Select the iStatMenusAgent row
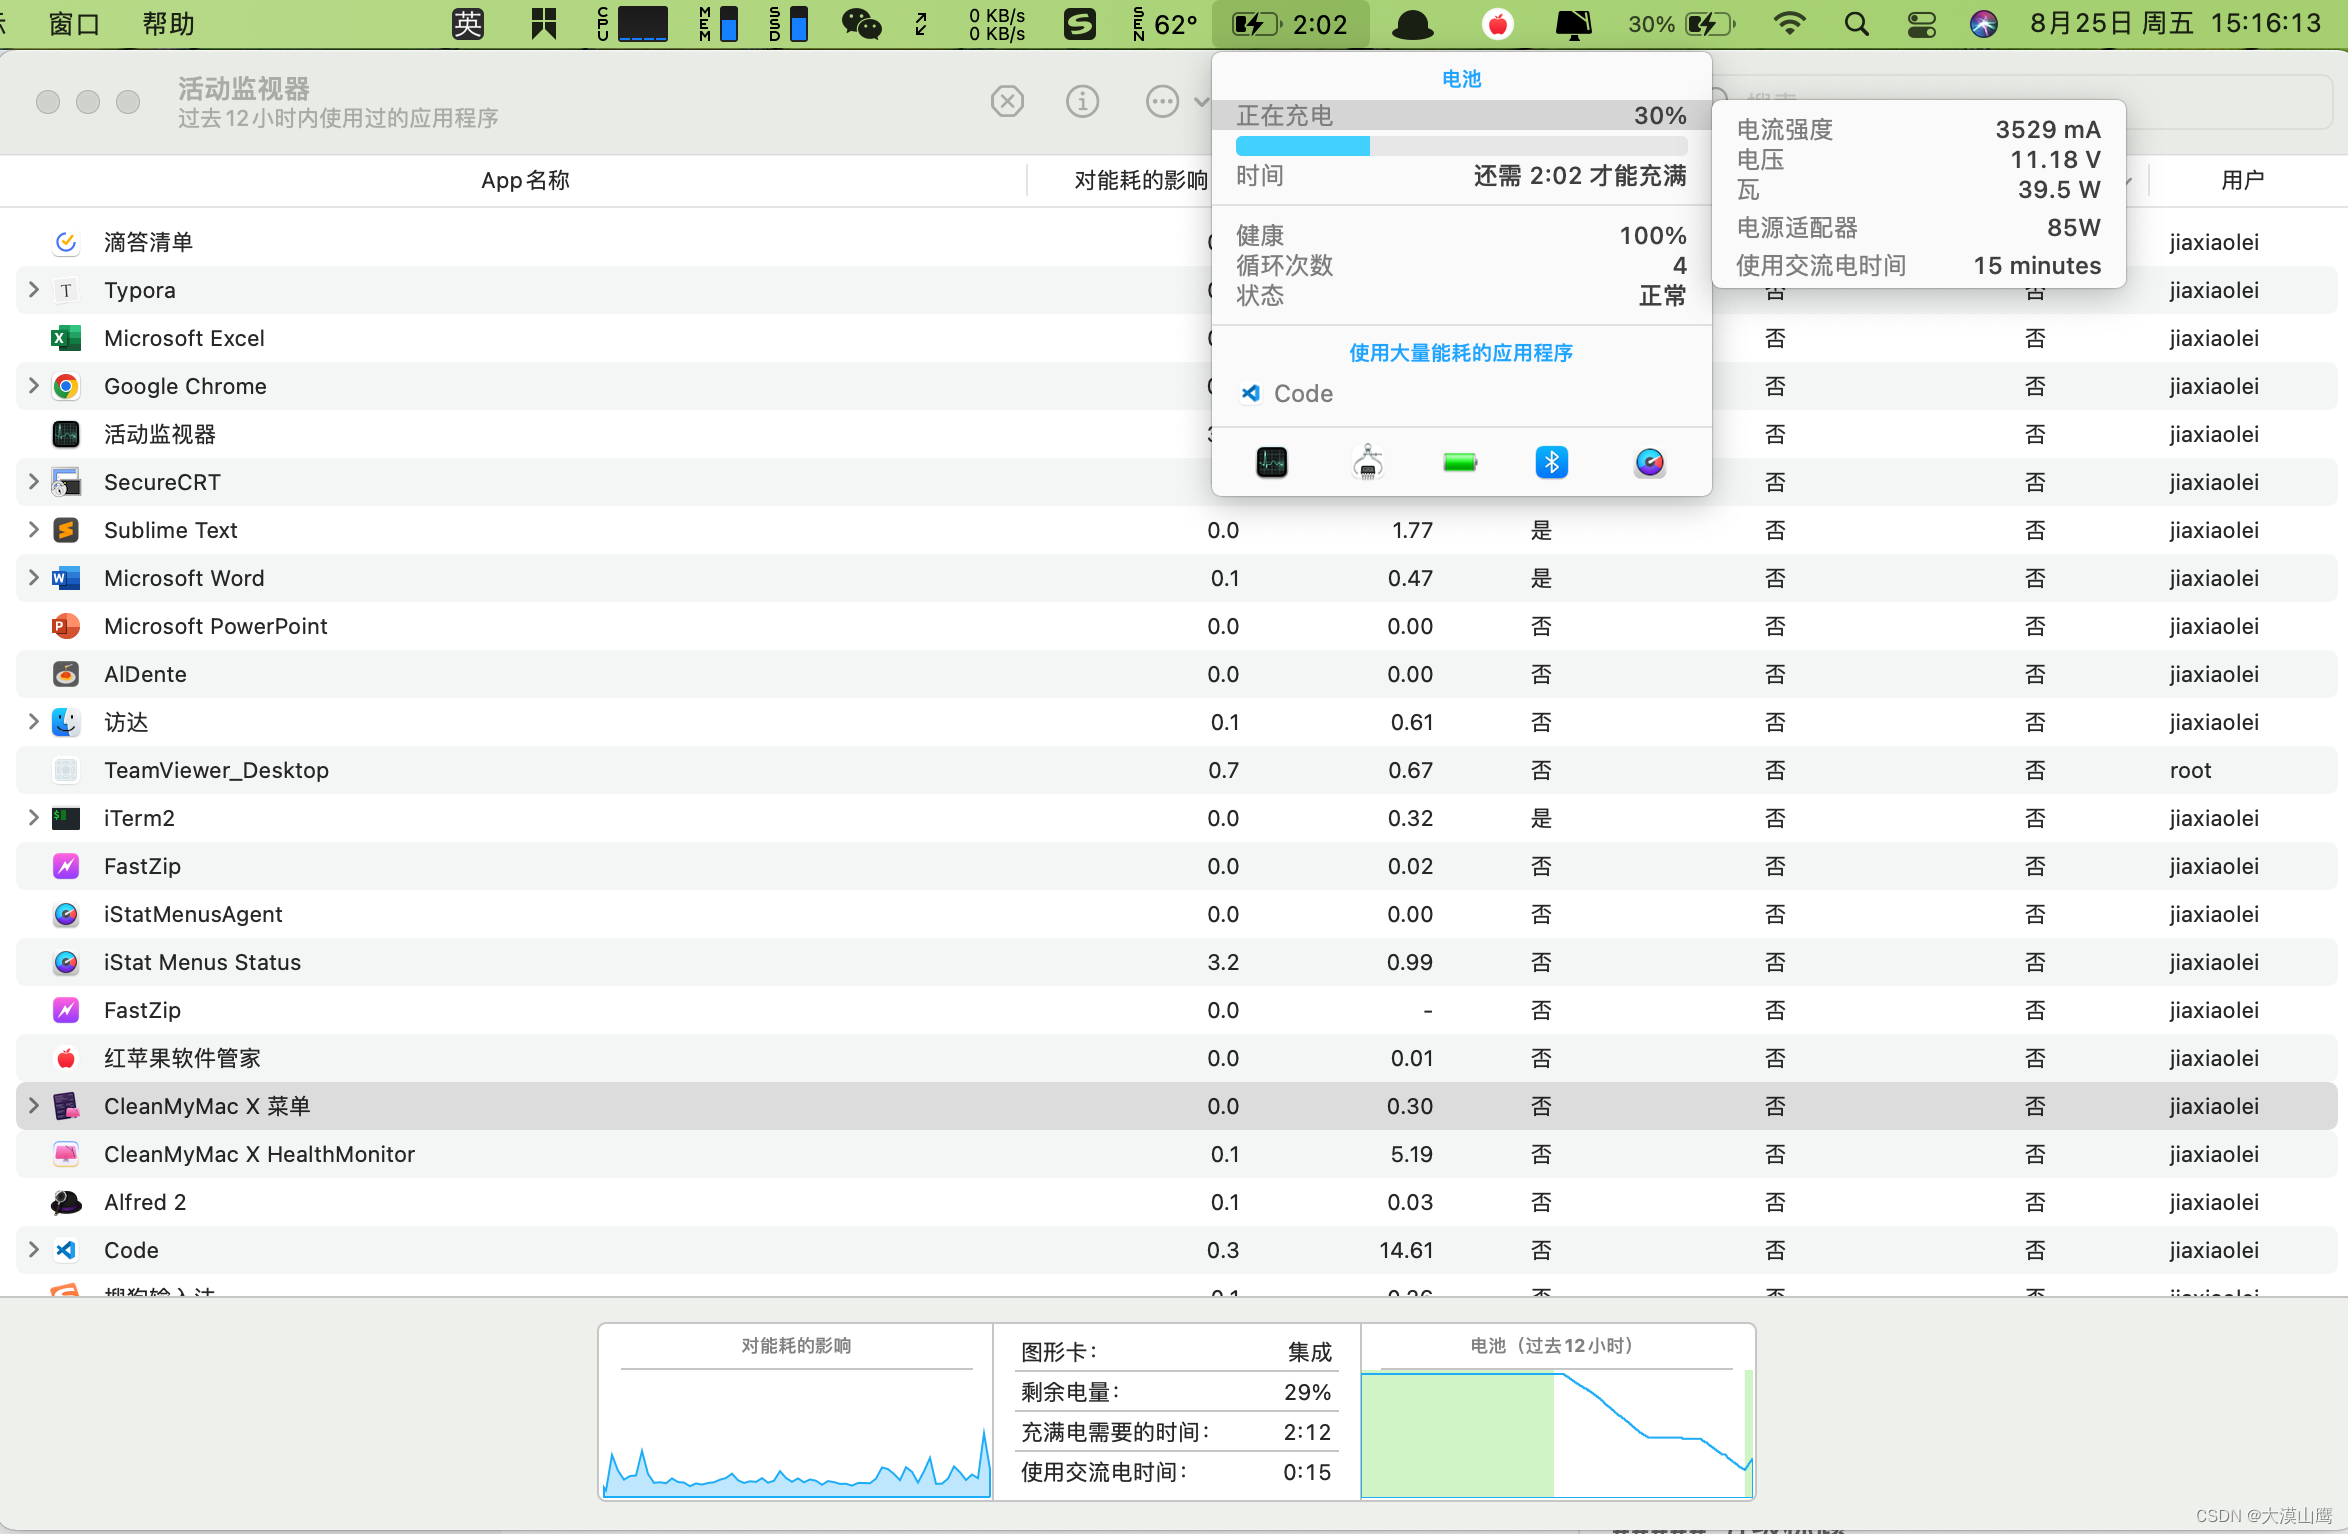 click(x=1176, y=914)
